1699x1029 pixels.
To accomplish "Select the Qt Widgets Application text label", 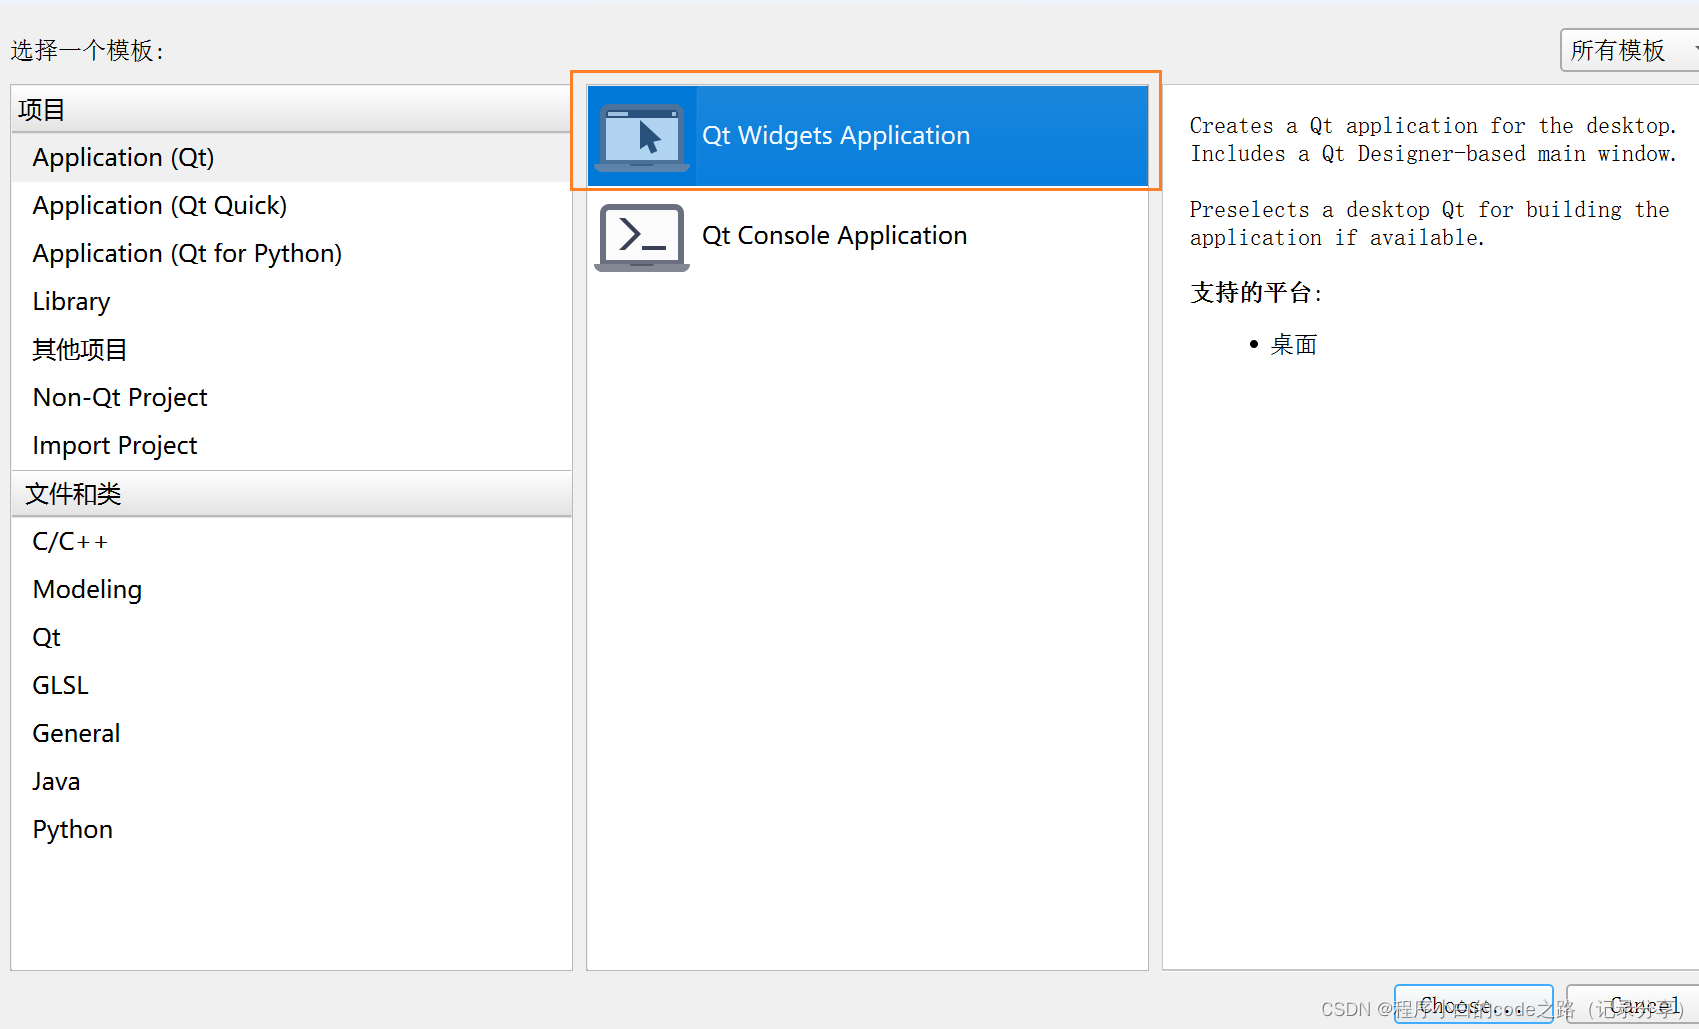I will 836,135.
